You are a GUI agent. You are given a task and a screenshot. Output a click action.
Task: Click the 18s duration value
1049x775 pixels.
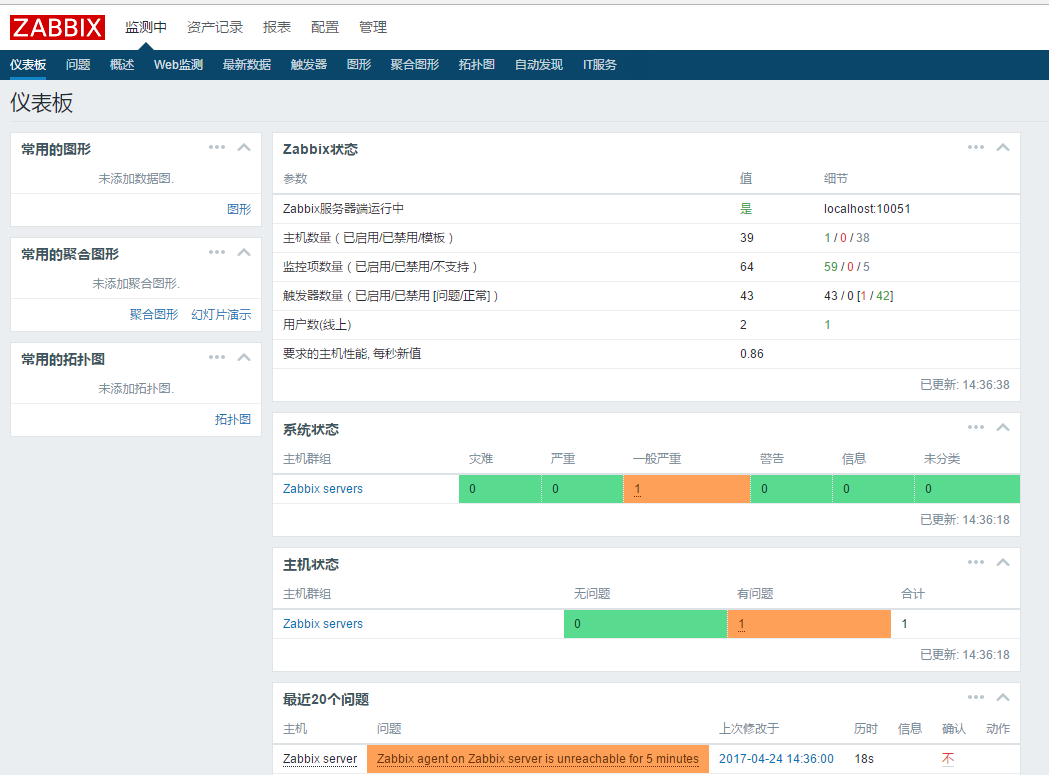(x=864, y=759)
